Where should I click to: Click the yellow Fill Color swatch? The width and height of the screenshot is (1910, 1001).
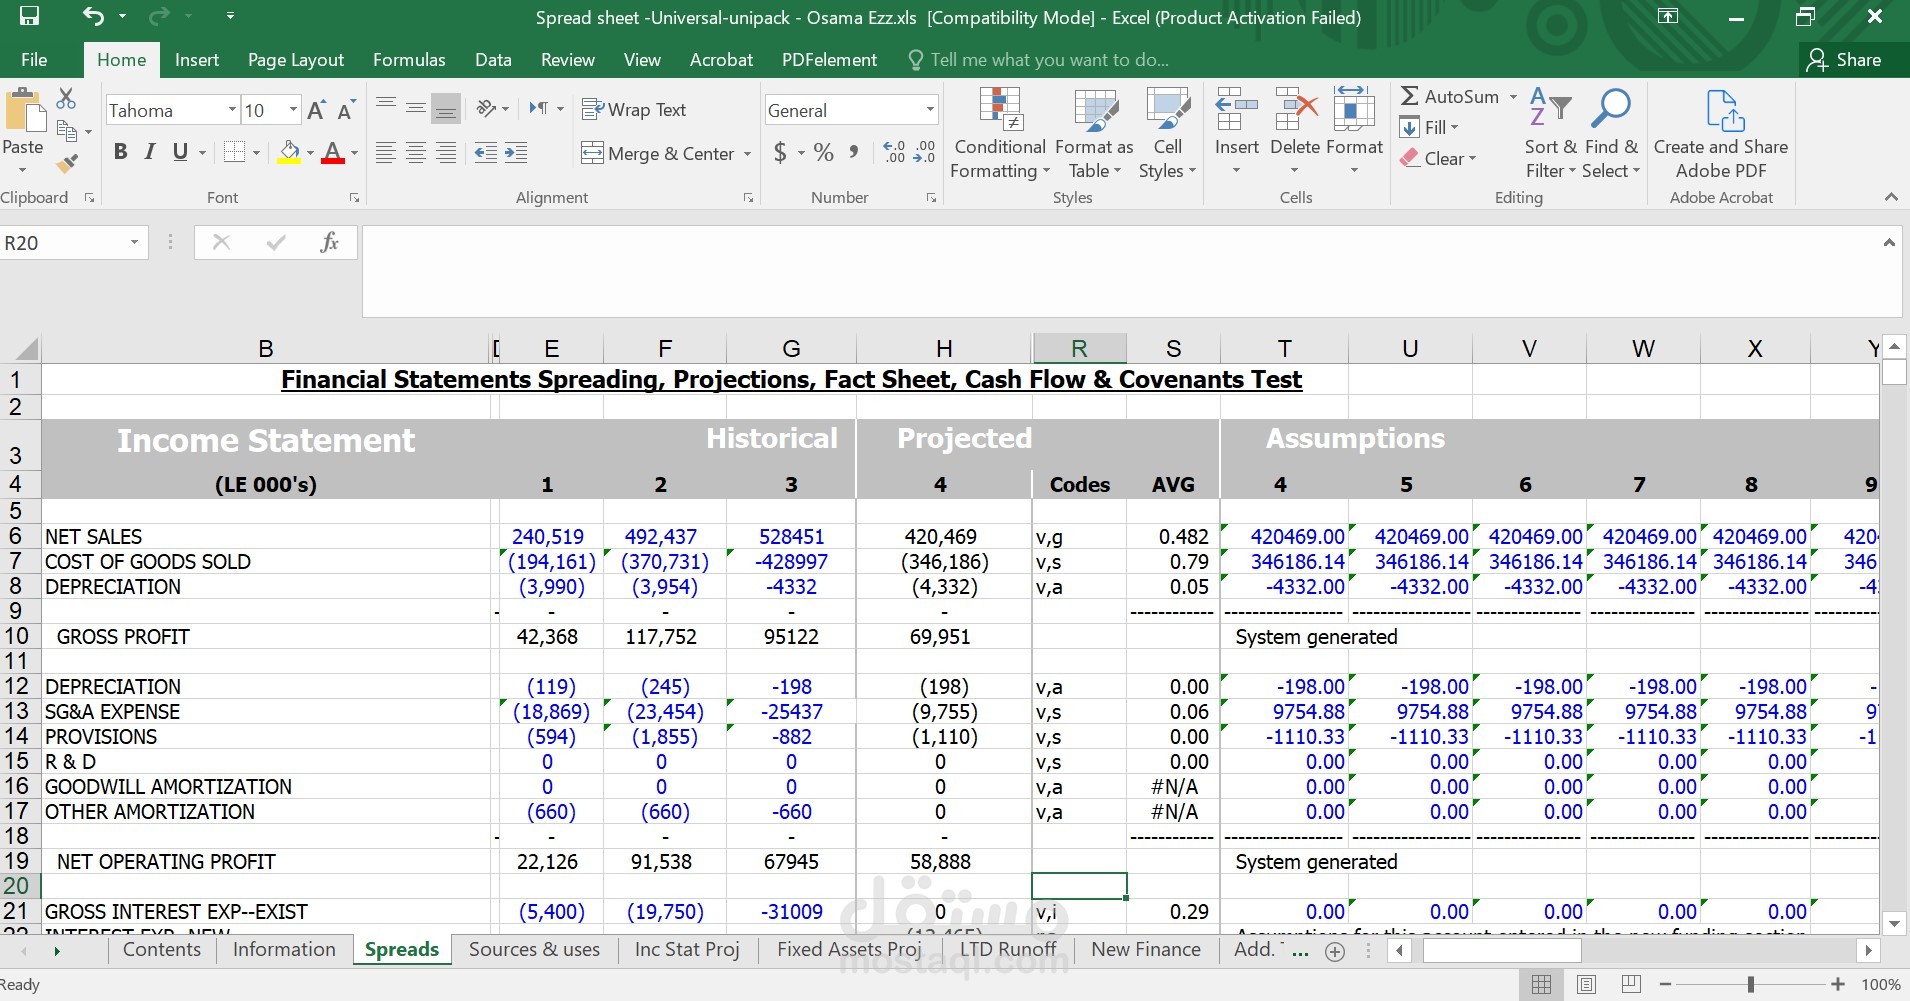(289, 153)
